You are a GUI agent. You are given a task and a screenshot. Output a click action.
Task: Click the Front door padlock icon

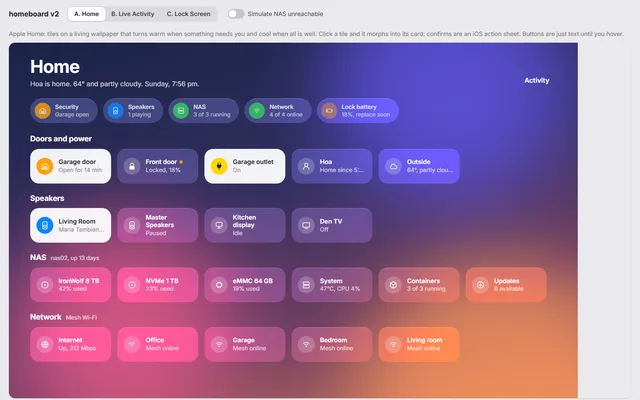pos(132,166)
